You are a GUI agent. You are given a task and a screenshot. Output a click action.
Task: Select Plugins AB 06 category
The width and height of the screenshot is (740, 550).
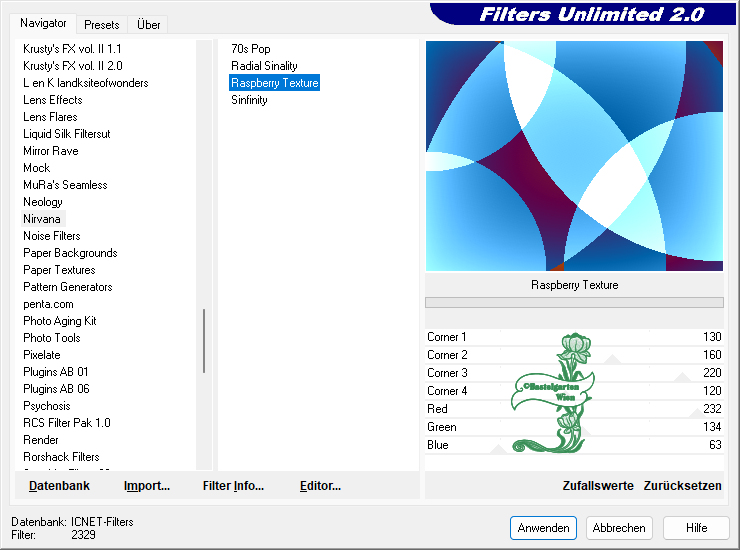[56, 389]
